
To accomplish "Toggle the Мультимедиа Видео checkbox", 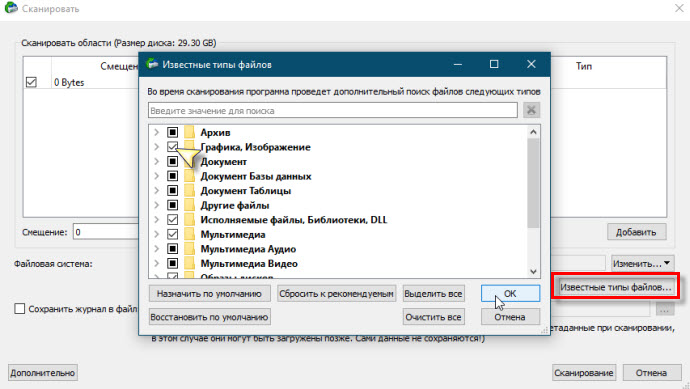I will (172, 263).
